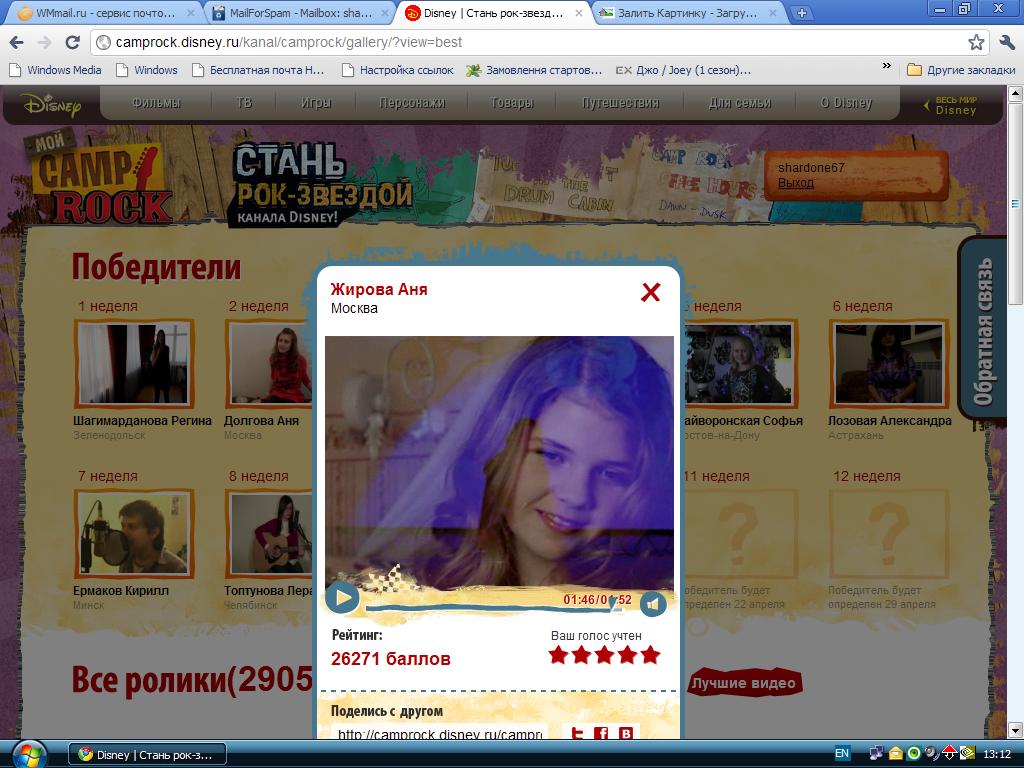
Task: Click the Выход logout link
Action: 795,183
